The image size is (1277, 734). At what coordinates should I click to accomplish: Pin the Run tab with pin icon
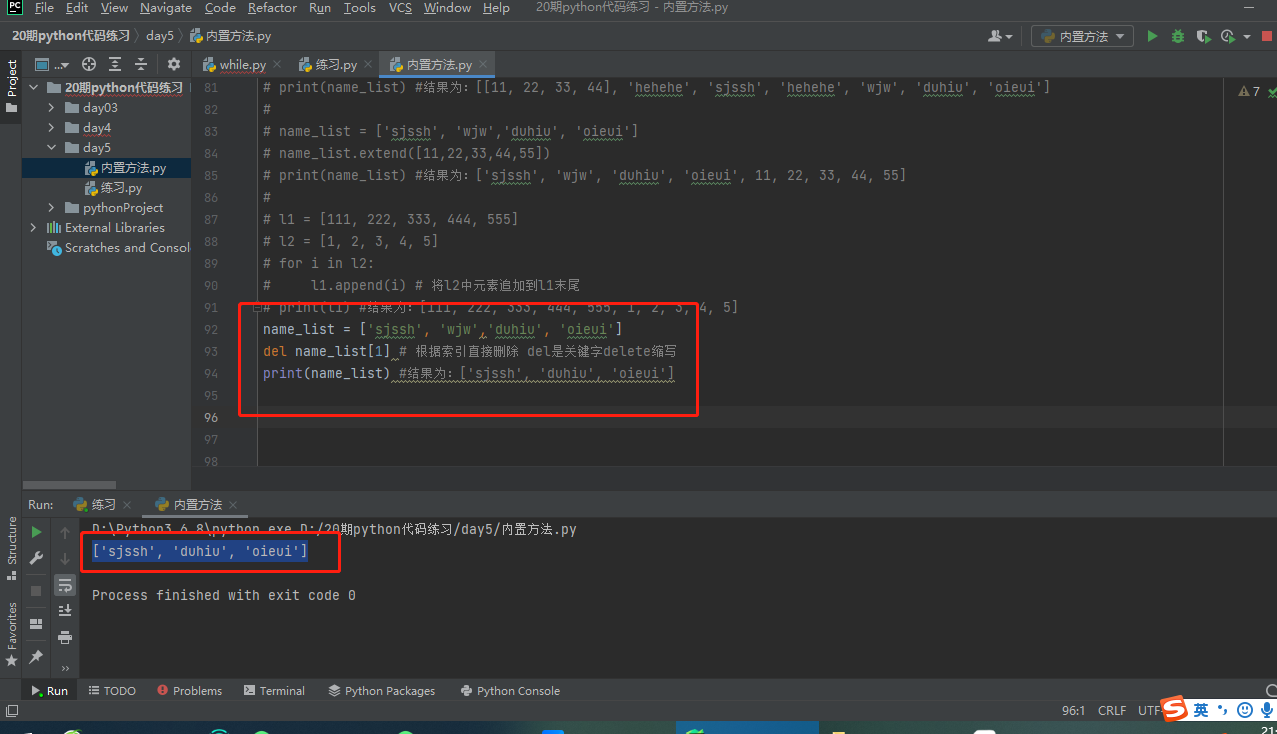coord(36,657)
